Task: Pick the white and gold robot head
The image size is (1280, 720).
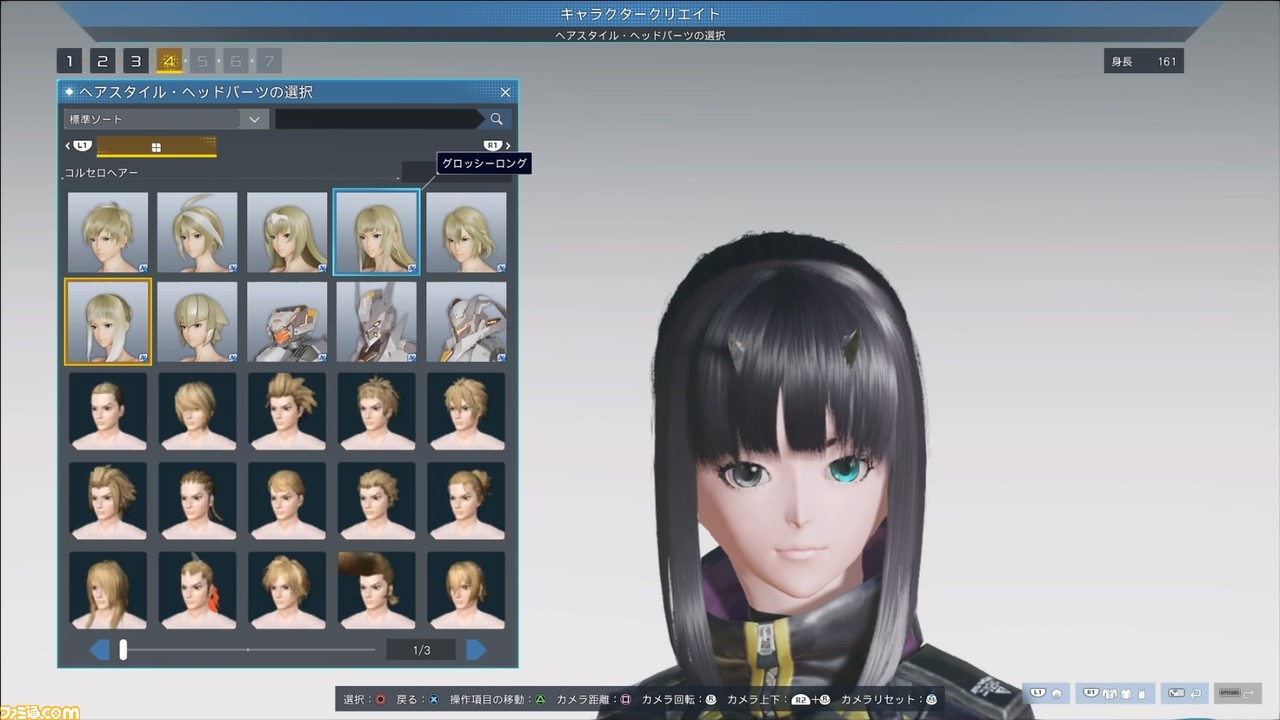Action: [x=466, y=322]
